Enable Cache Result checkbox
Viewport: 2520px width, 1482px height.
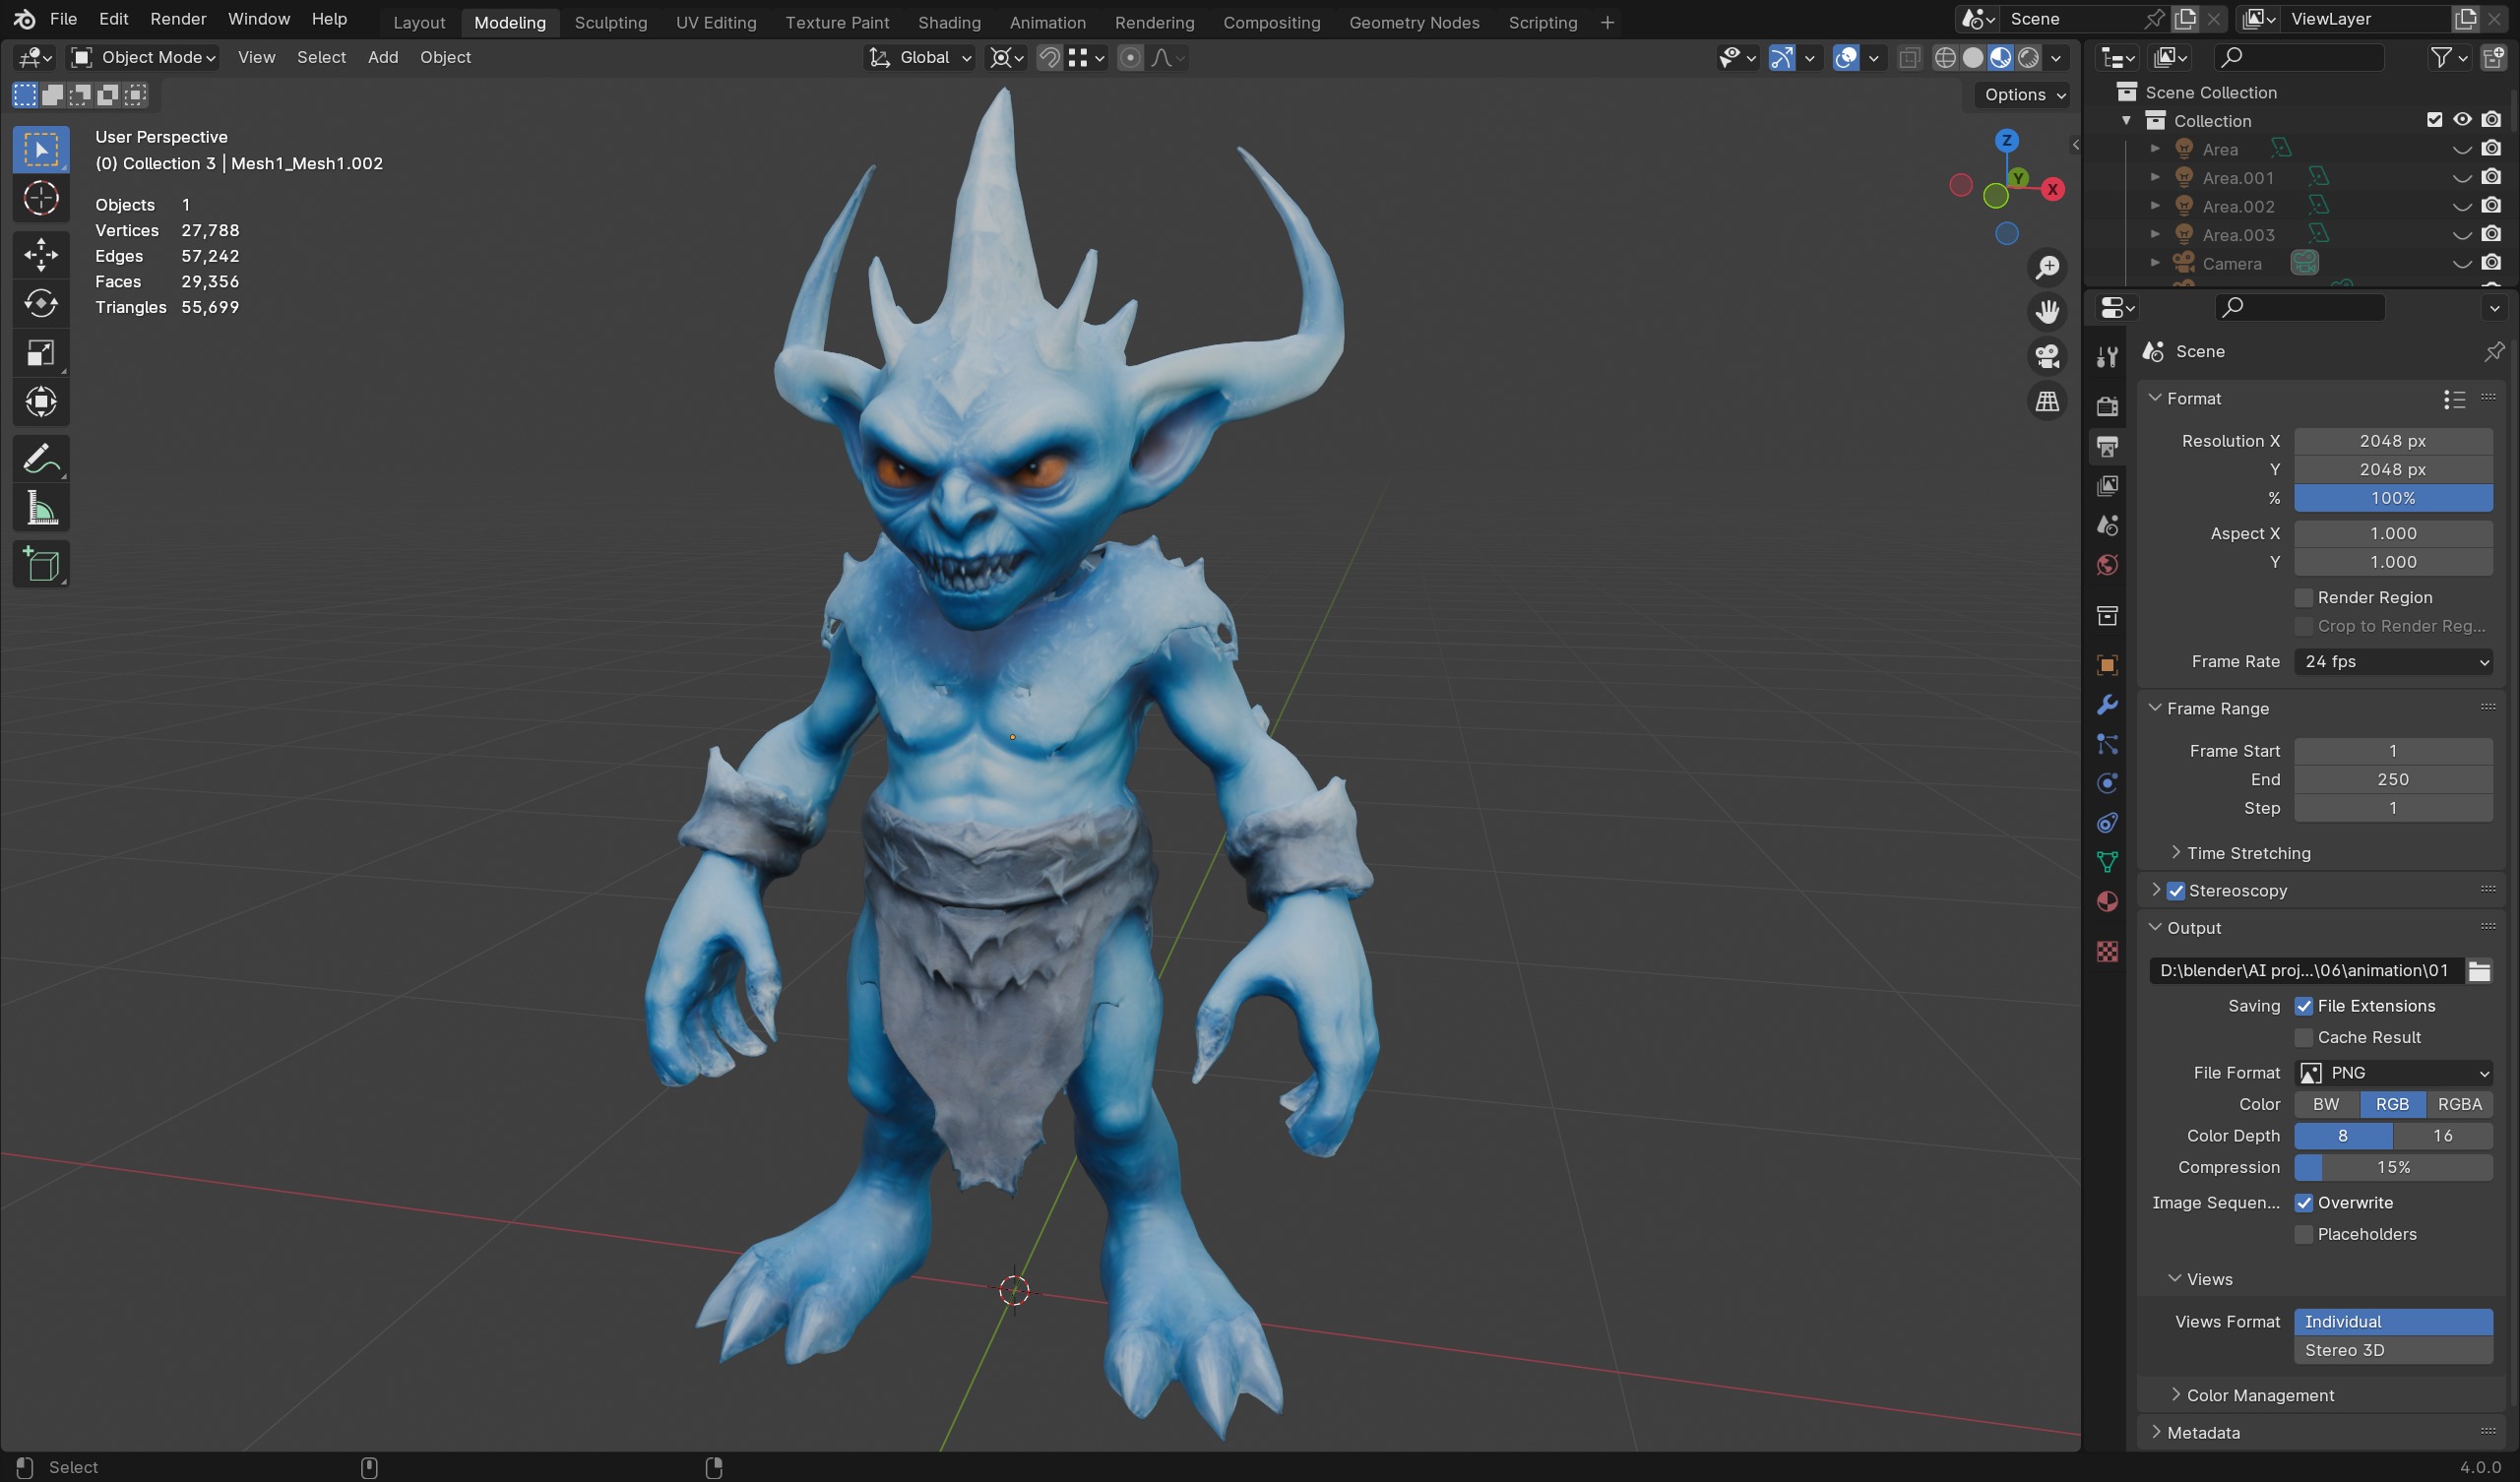point(2303,1038)
